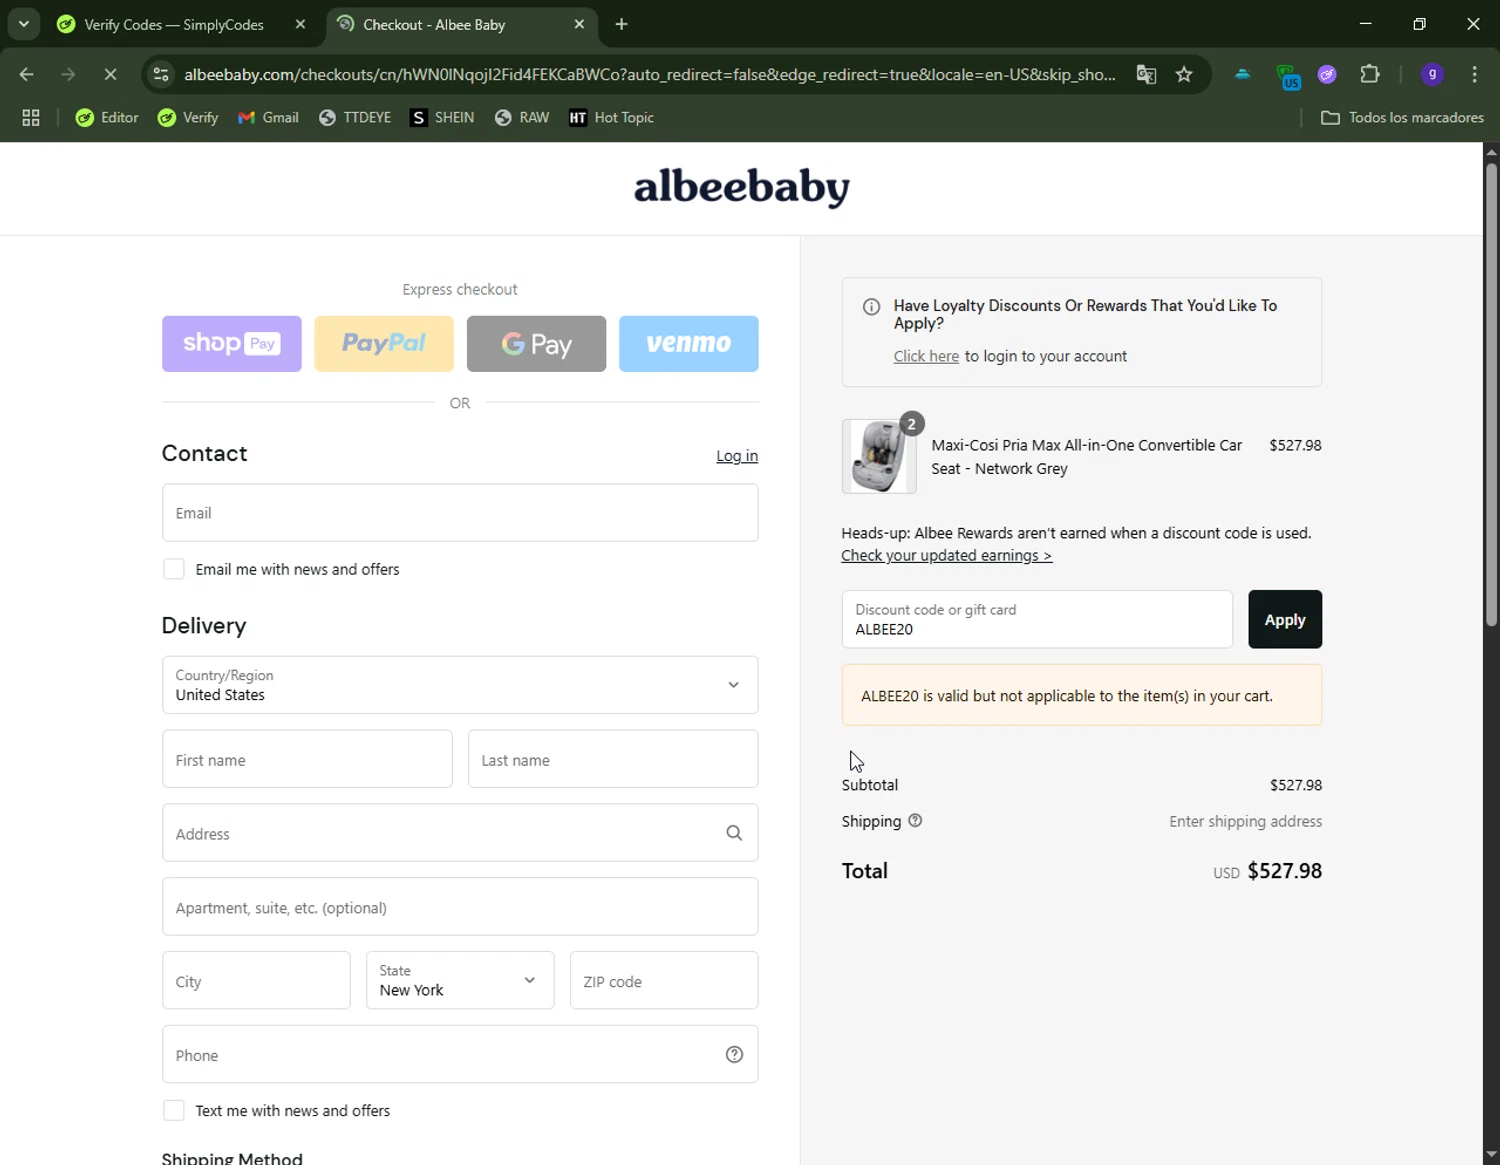Screen dimensions: 1500x1165
Task: Pay with PayPal button
Action: [384, 344]
